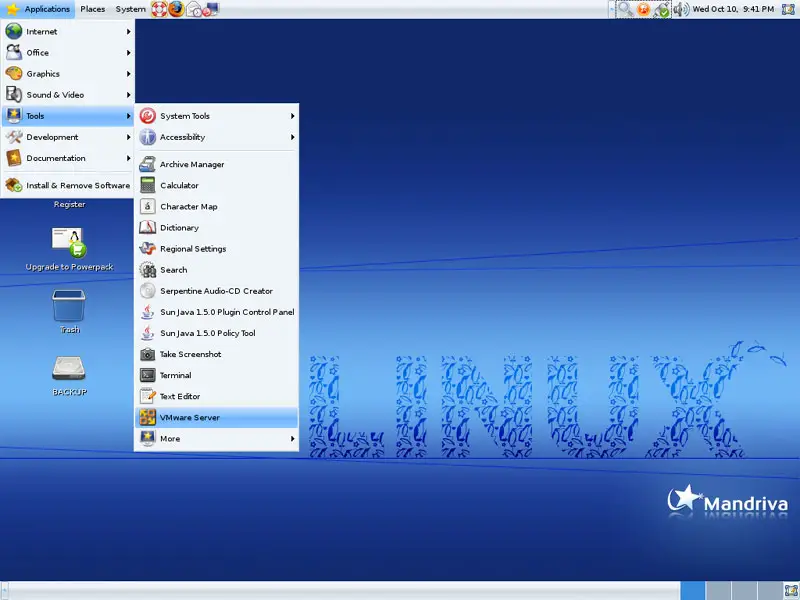Click the Take Screenshot camera icon

pos(147,354)
